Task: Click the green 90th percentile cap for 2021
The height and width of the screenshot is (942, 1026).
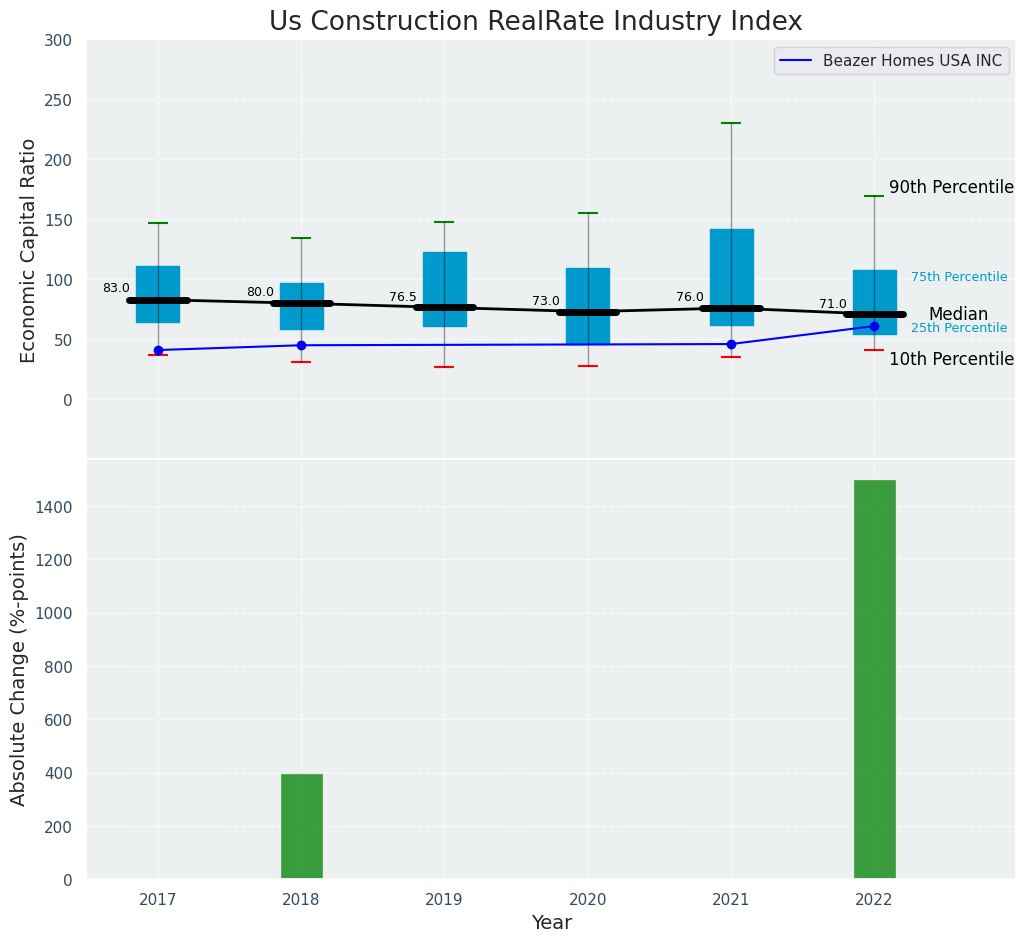Action: coord(731,123)
